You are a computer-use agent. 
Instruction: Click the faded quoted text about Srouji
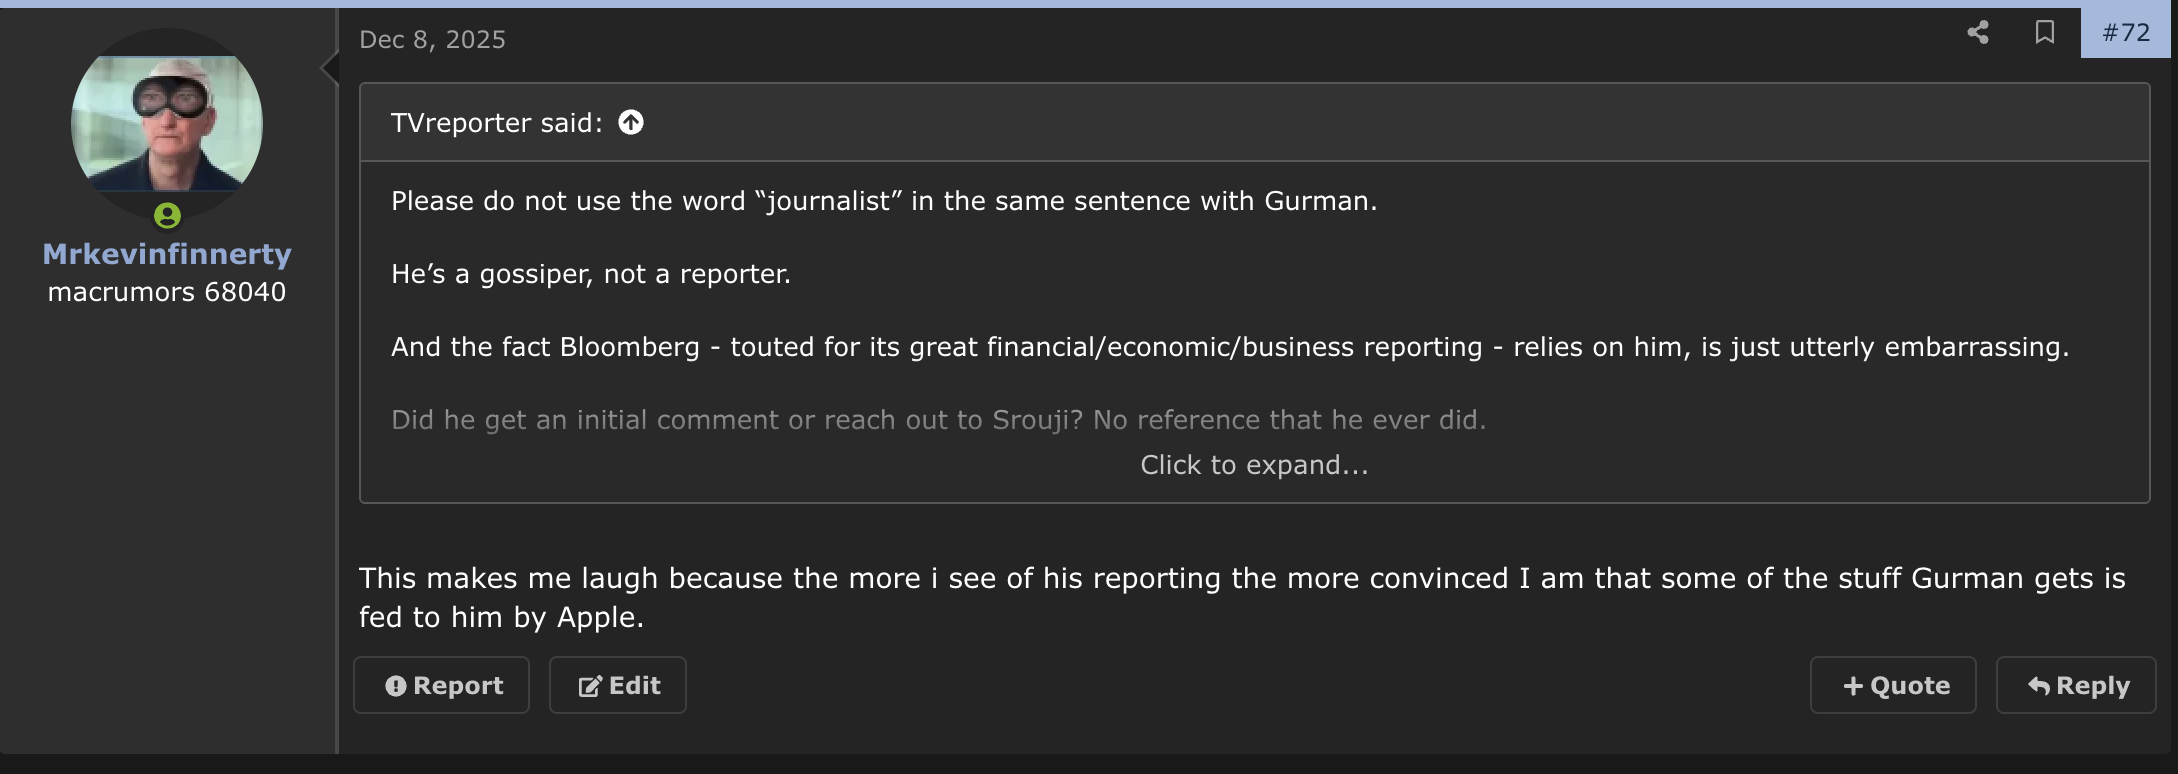pyautogui.click(x=938, y=419)
